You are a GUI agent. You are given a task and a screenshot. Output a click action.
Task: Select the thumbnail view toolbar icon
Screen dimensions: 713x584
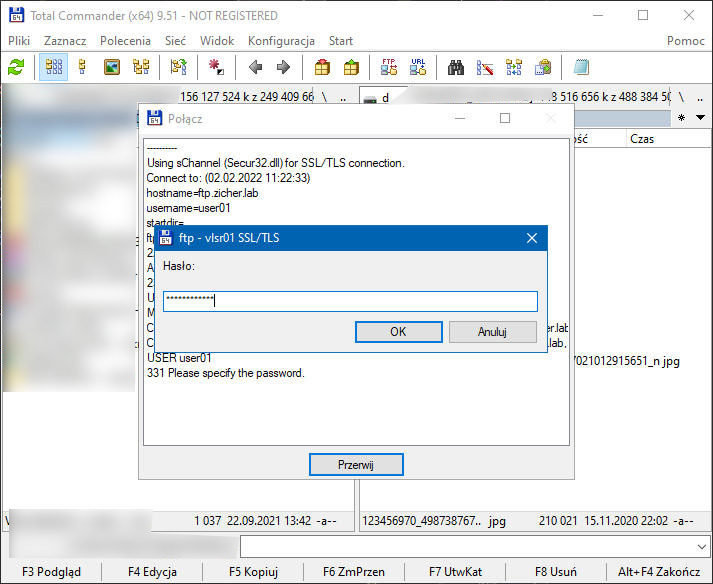point(112,67)
